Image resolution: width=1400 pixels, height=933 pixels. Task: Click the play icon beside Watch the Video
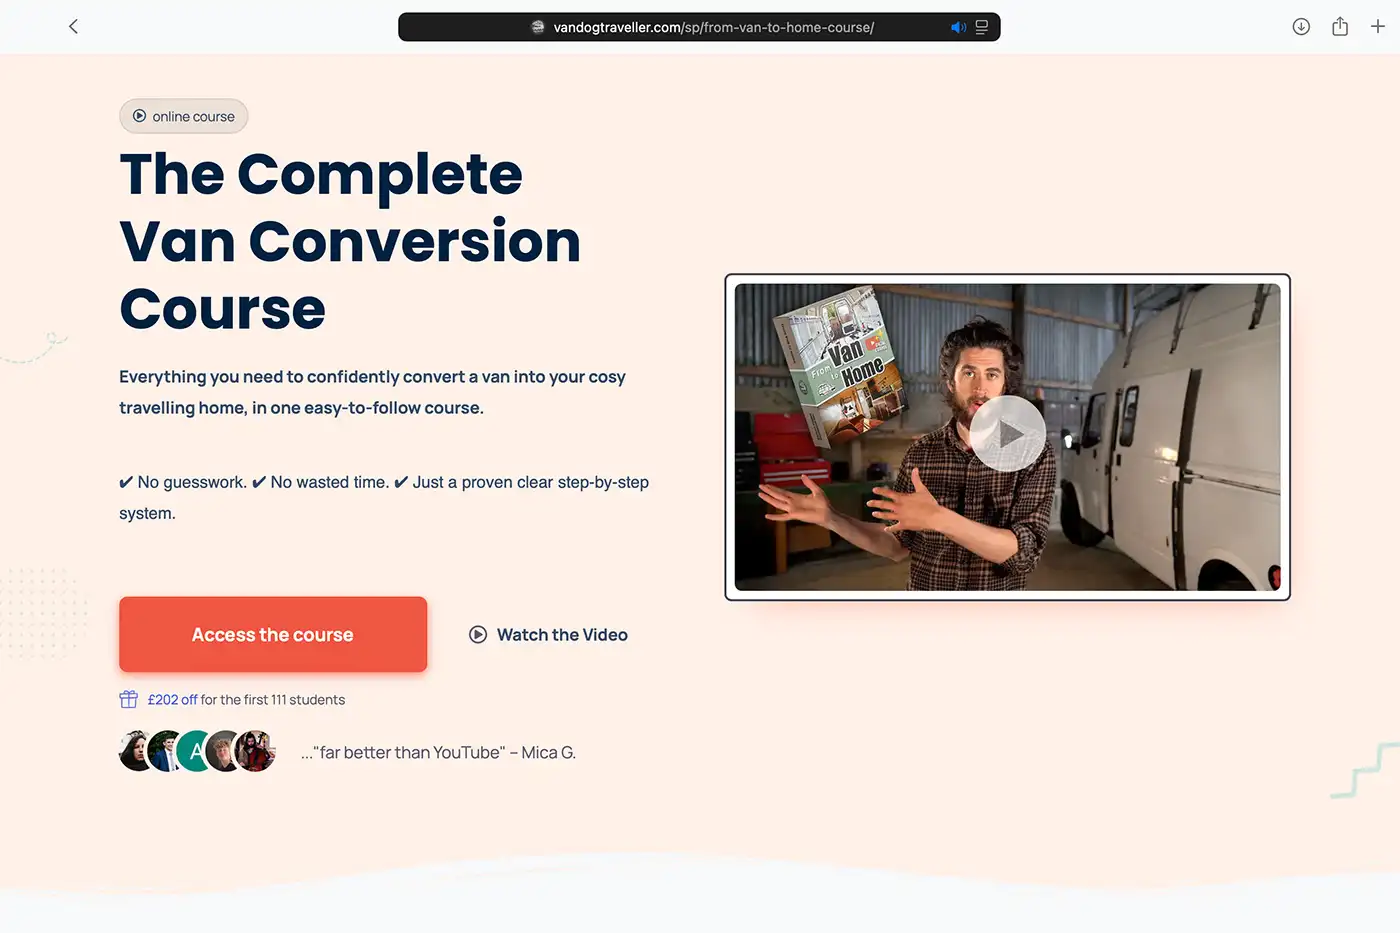478,635
